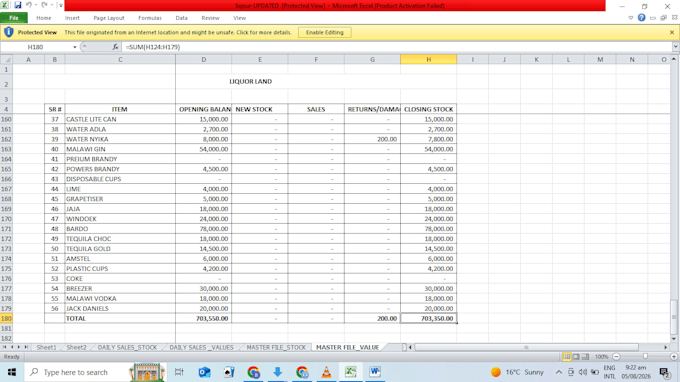Click the TOTAL label cell

click(x=120, y=319)
